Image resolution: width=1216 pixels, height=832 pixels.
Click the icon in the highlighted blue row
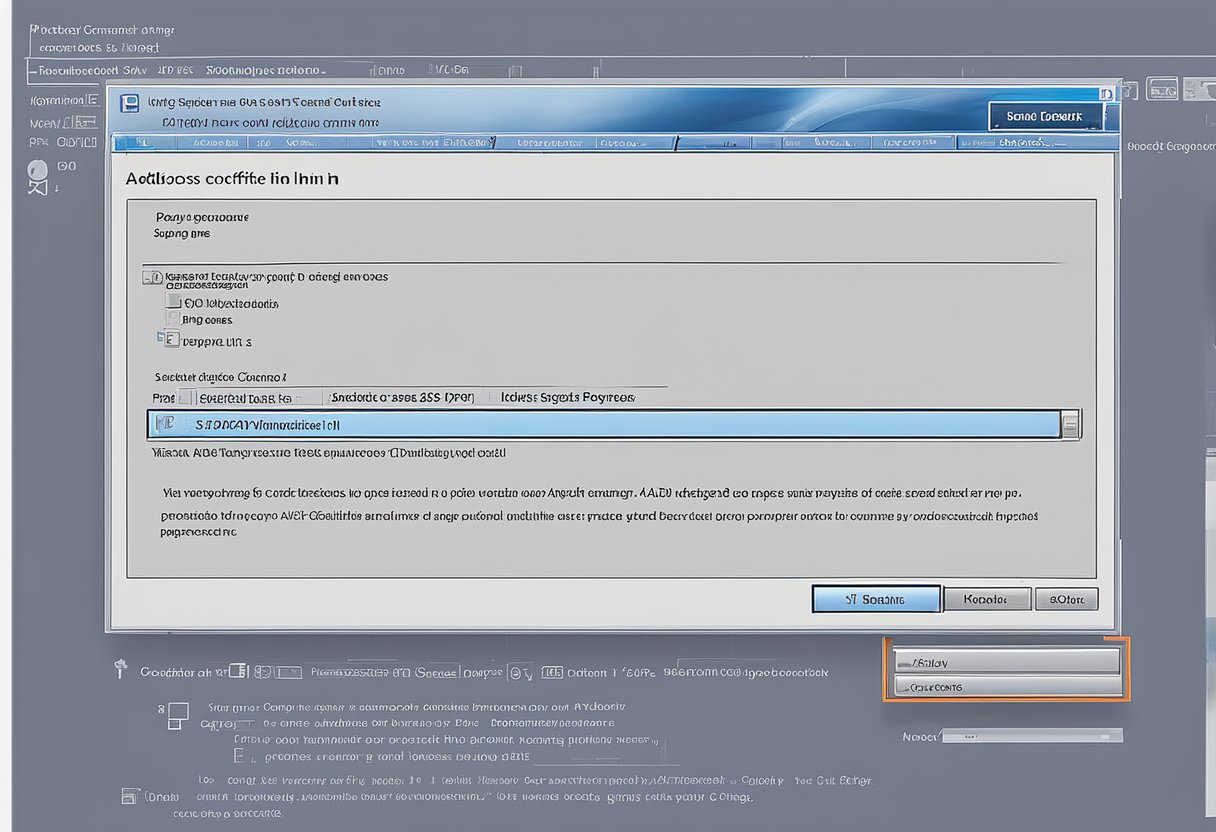tap(165, 424)
